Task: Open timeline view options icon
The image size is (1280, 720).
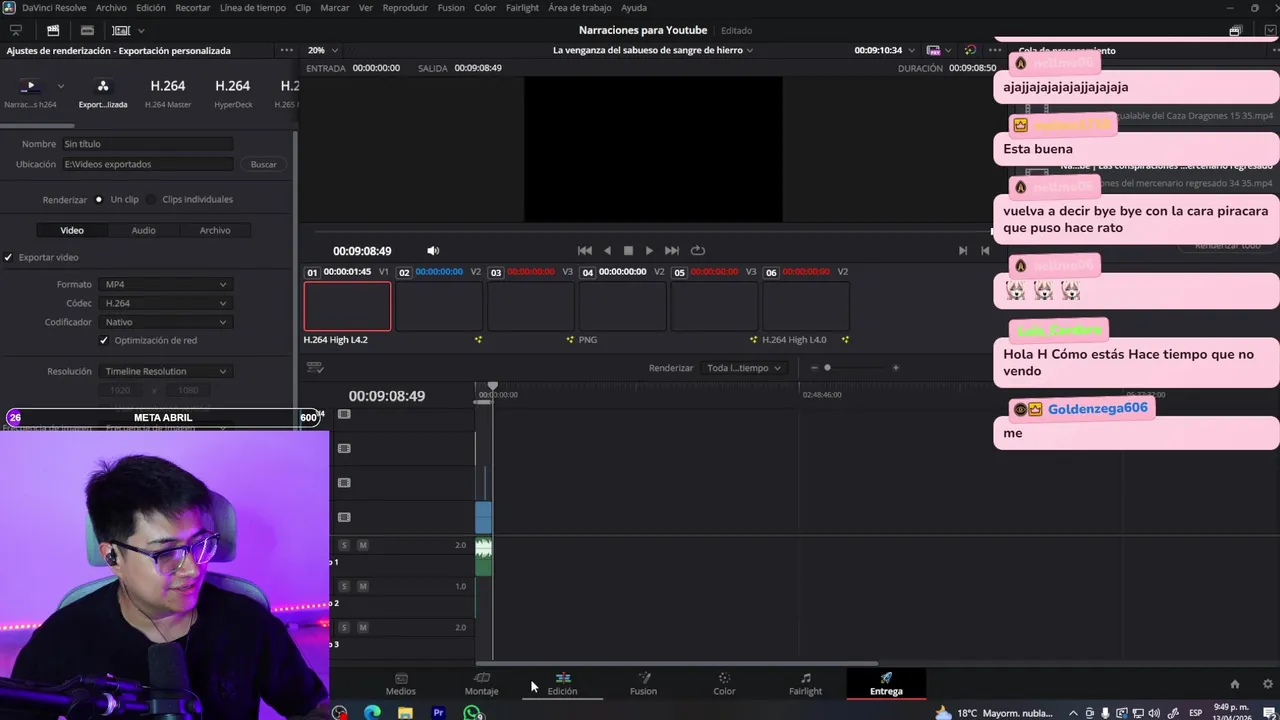Action: pyautogui.click(x=315, y=368)
